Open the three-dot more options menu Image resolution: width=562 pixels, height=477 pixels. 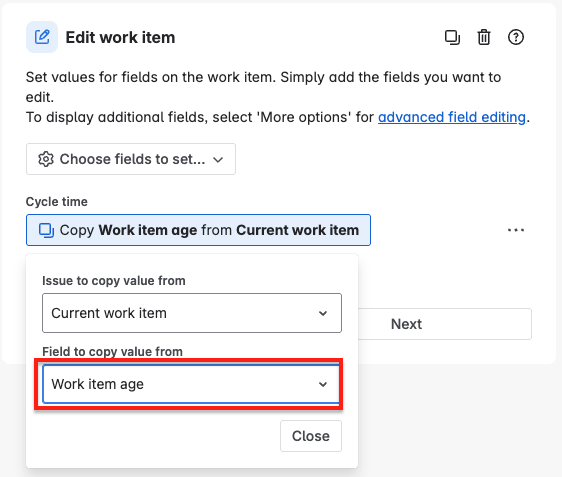click(516, 230)
